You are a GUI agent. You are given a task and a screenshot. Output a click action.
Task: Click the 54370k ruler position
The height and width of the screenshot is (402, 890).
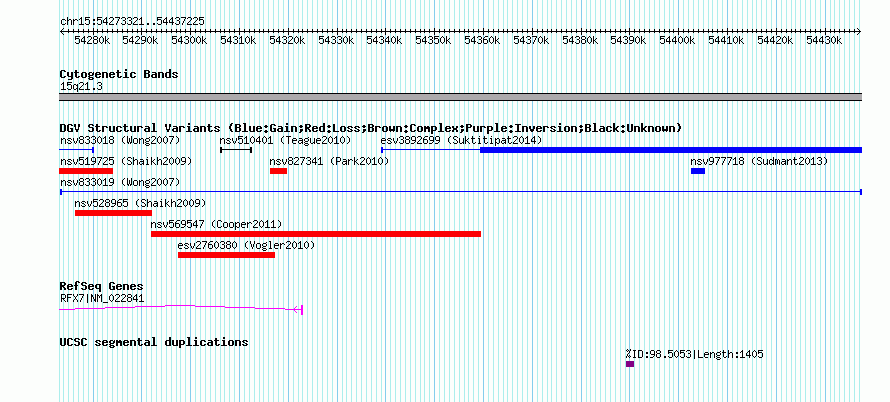point(531,40)
